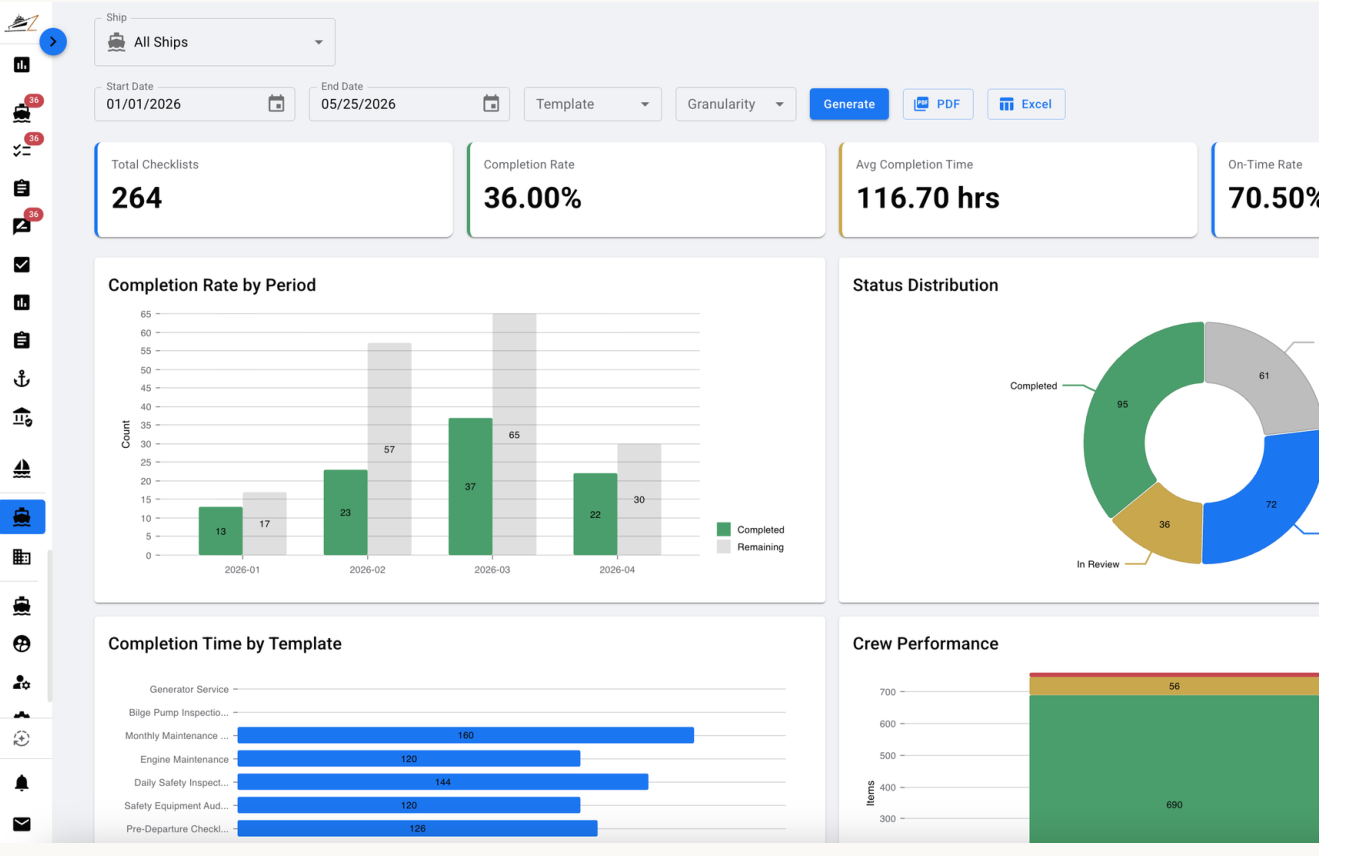Open the End Date calendar picker icon
Viewport: 1365px width, 856px height.
491,104
